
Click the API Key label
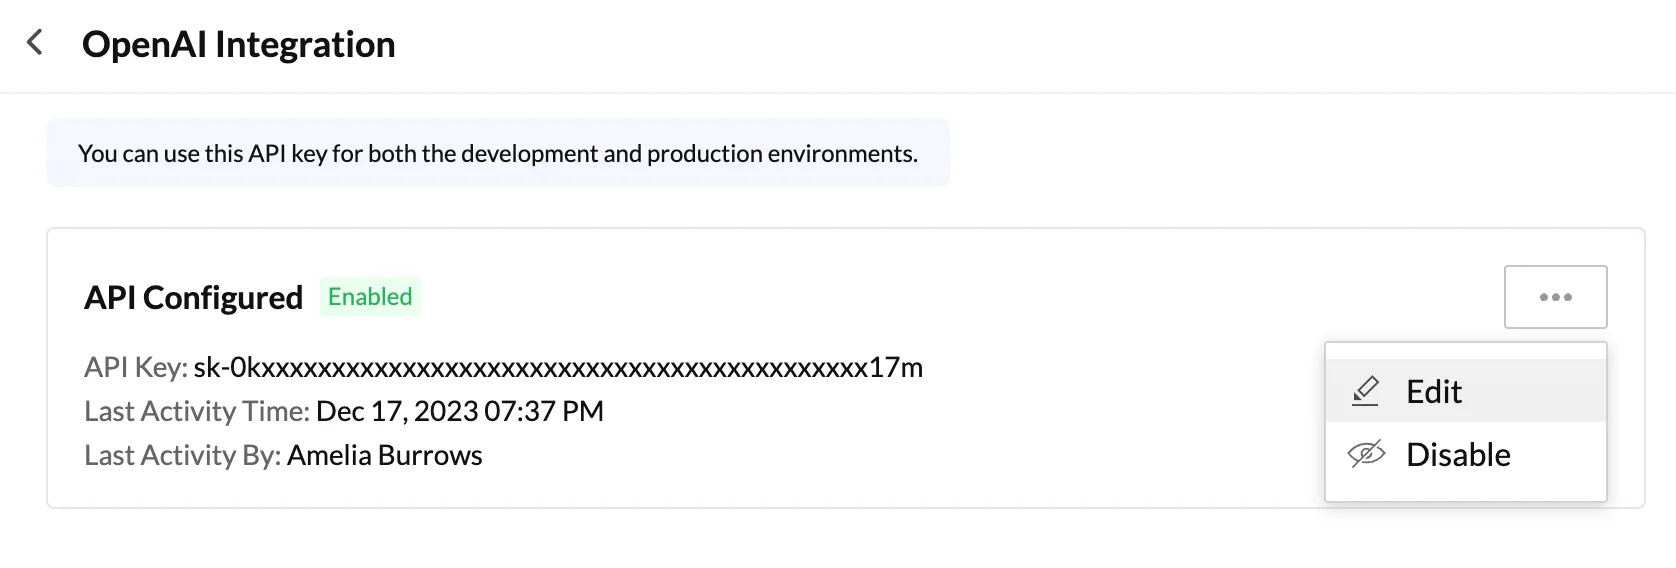click(136, 368)
